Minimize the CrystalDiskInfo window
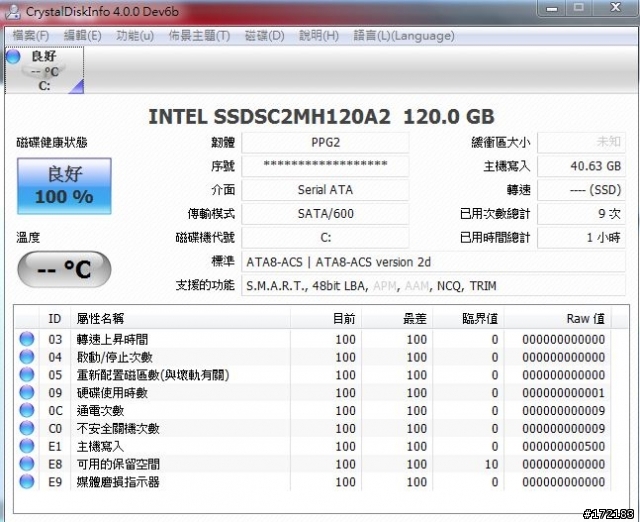This screenshot has width=640, height=522. (552, 8)
